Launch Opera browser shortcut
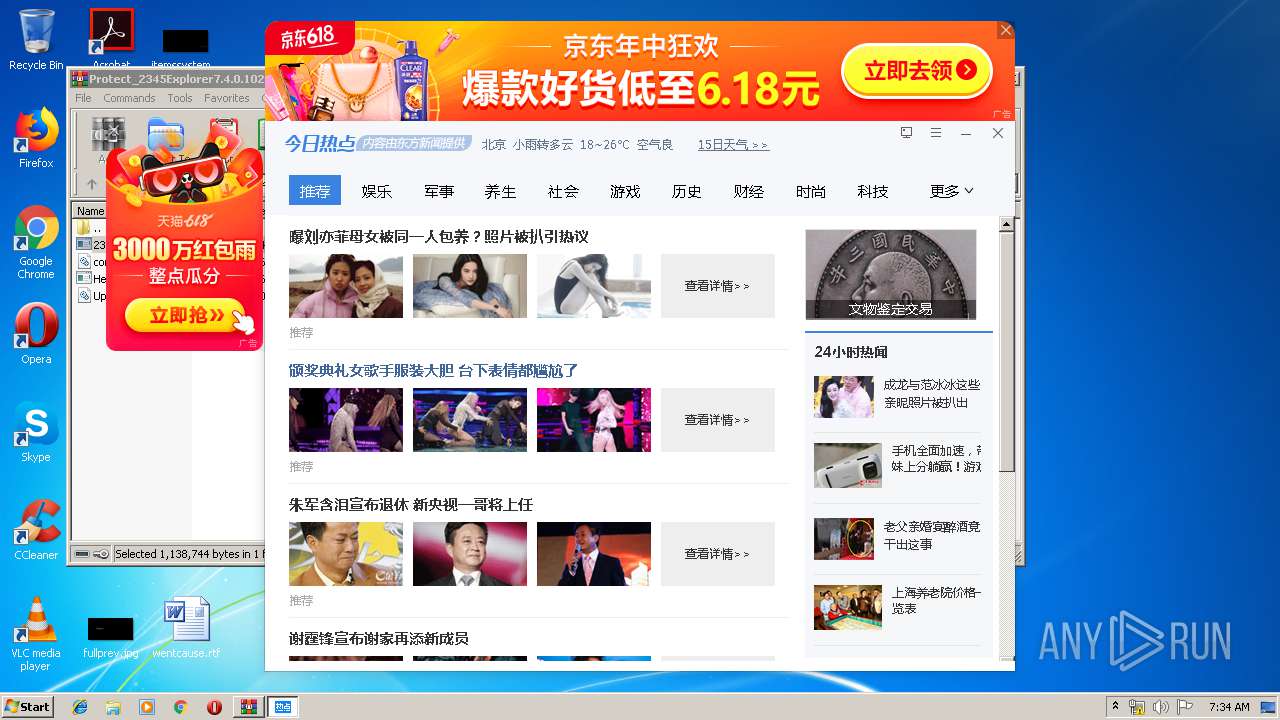Screen dimensions: 1280x720 click(x=36, y=334)
